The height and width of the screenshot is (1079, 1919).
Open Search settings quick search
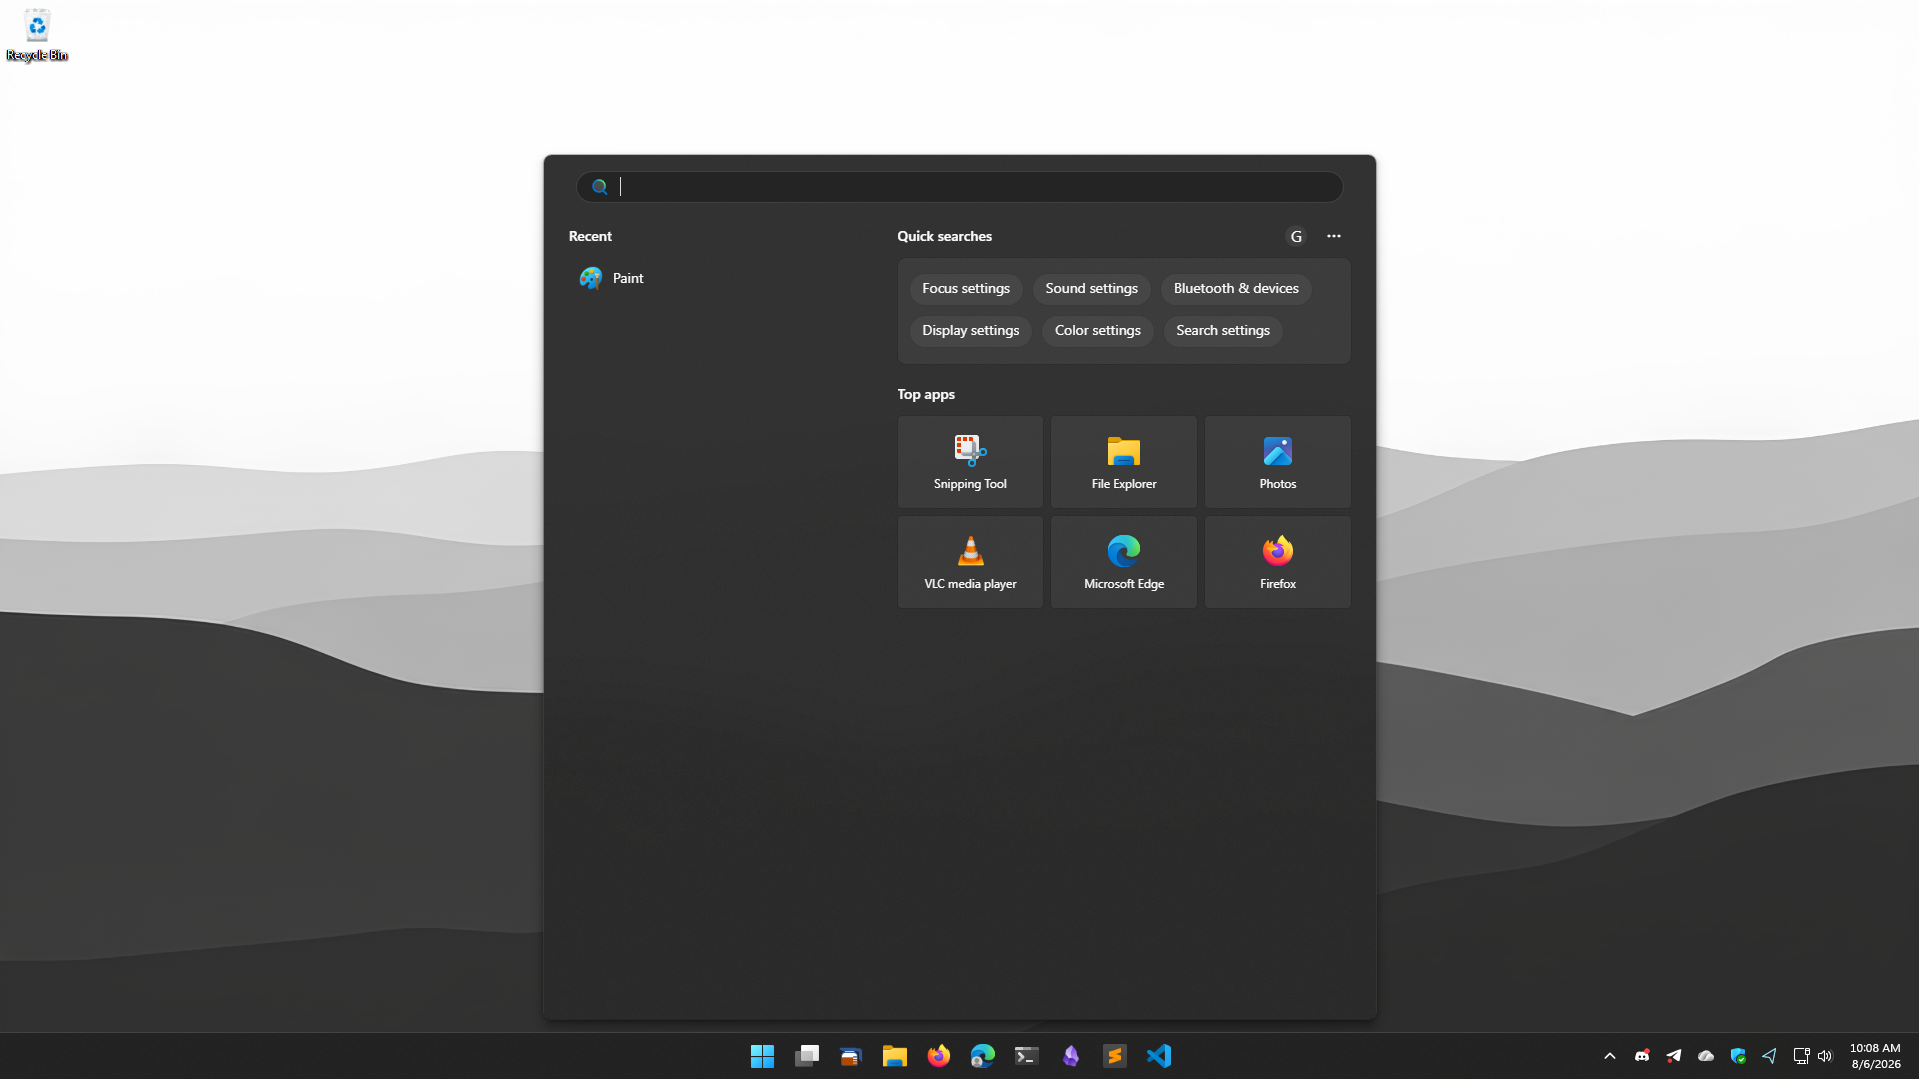click(x=1223, y=331)
